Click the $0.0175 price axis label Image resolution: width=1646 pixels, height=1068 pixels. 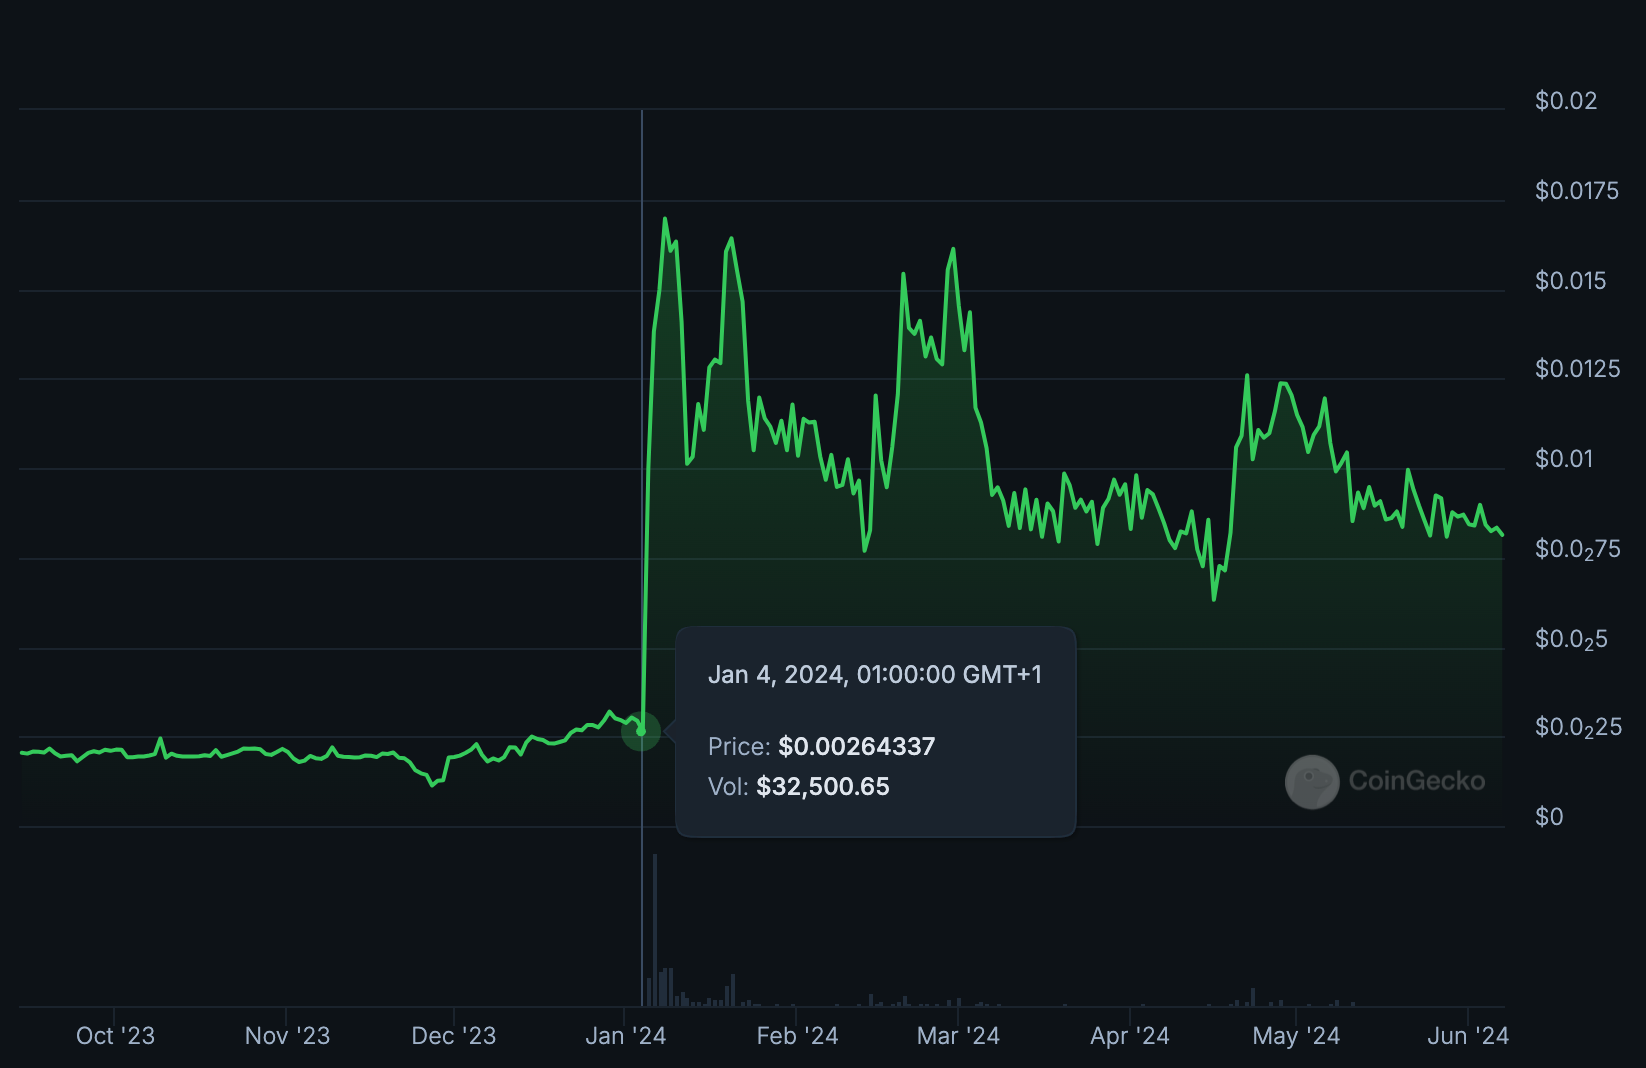tap(1576, 191)
